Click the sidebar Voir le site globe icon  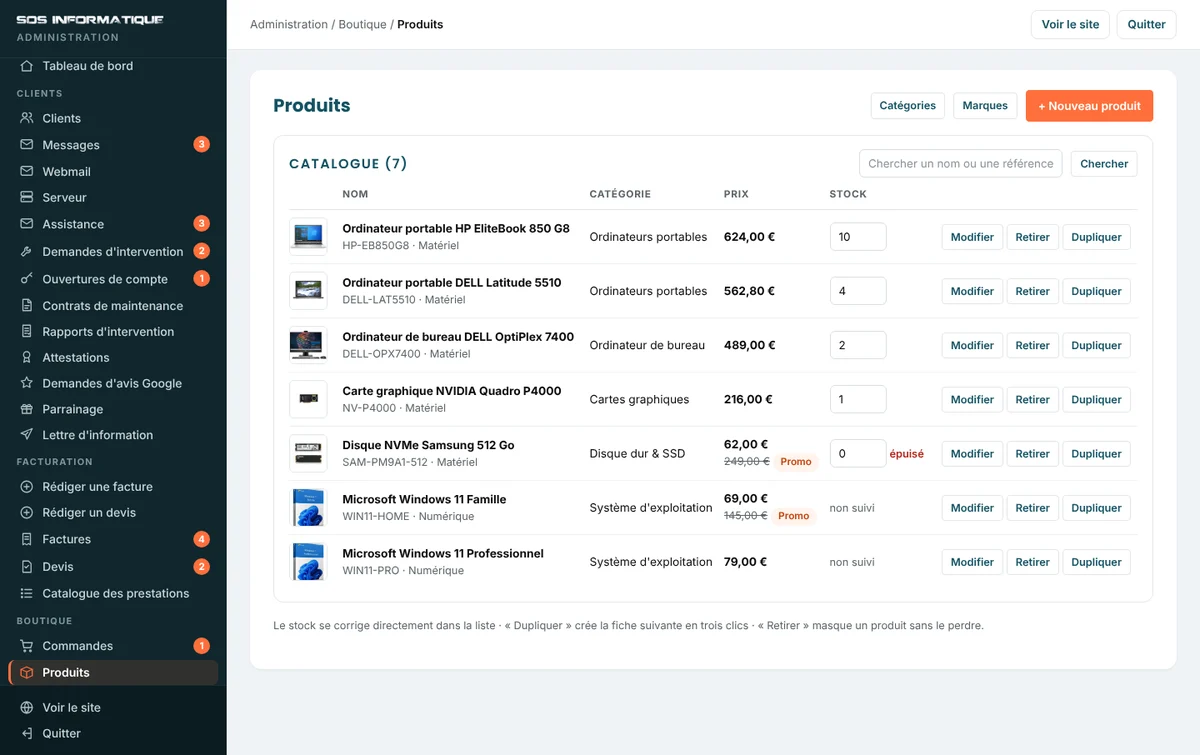[27, 708]
